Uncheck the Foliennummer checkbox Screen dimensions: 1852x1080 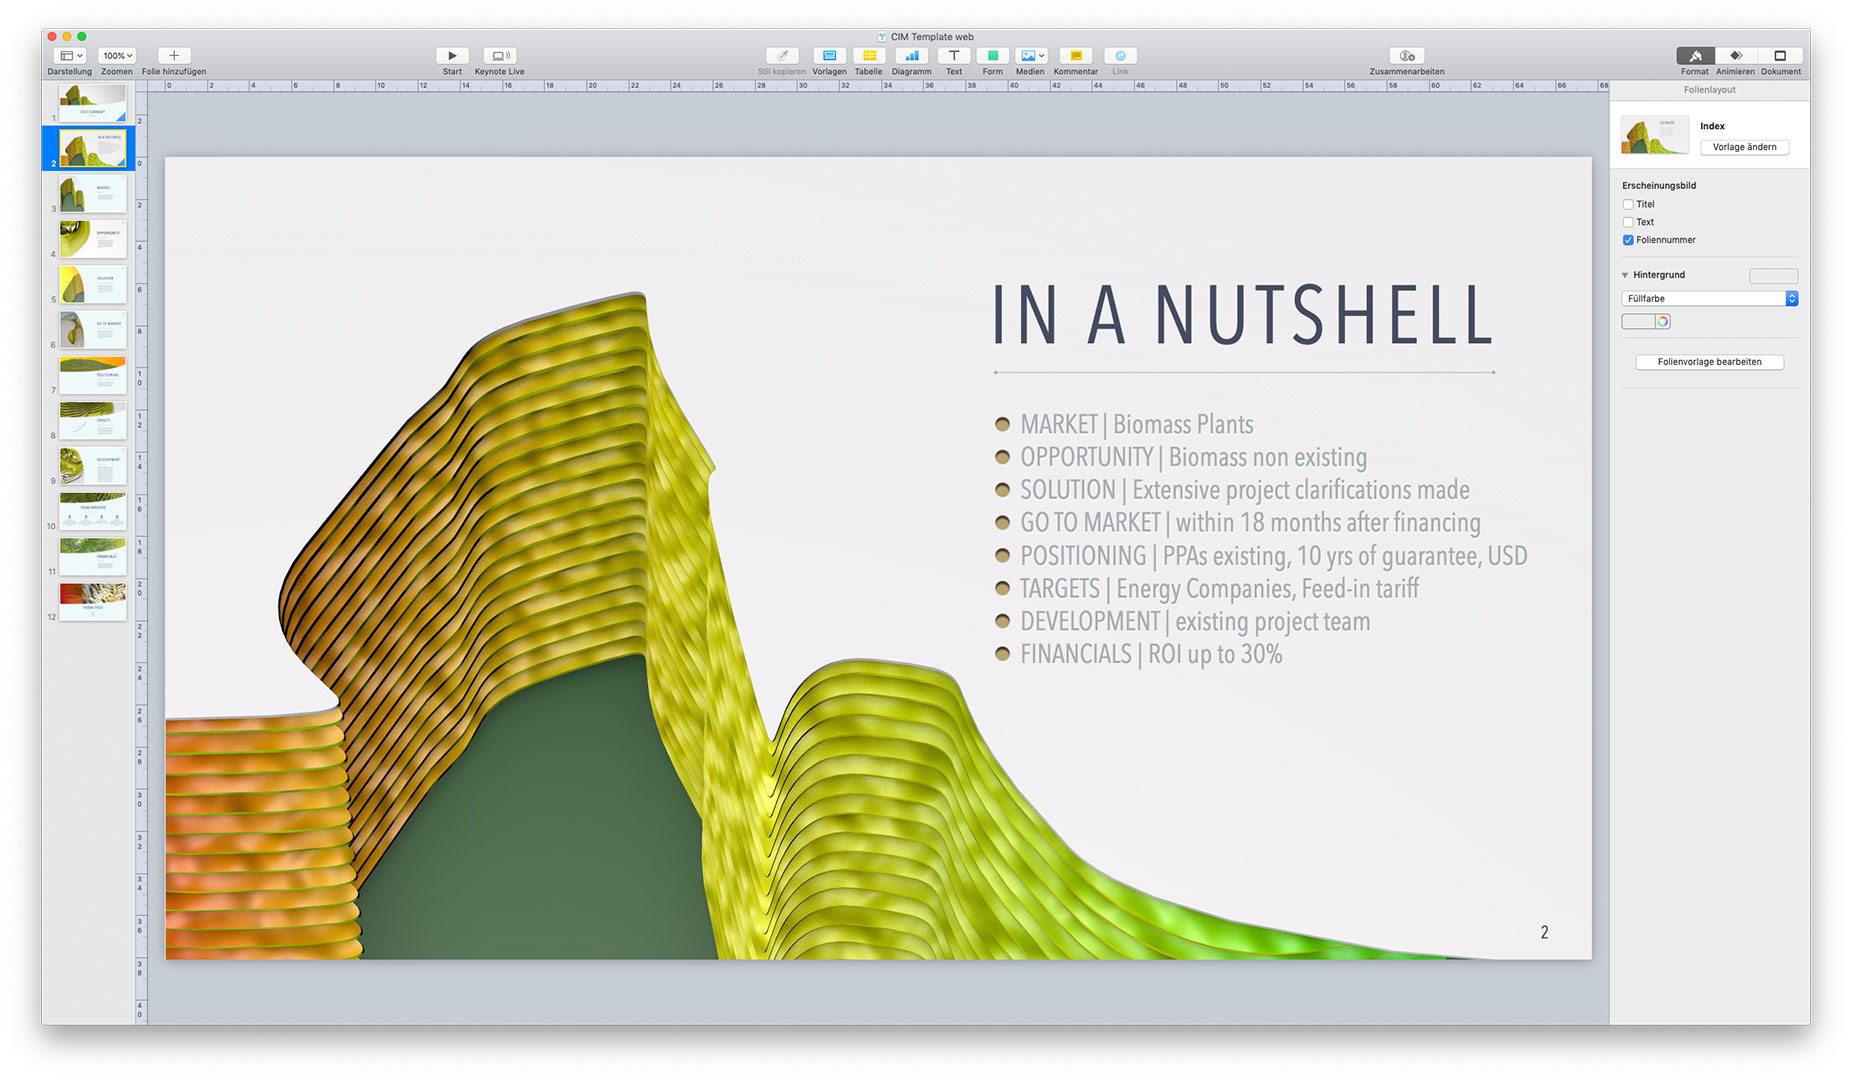(x=1628, y=240)
